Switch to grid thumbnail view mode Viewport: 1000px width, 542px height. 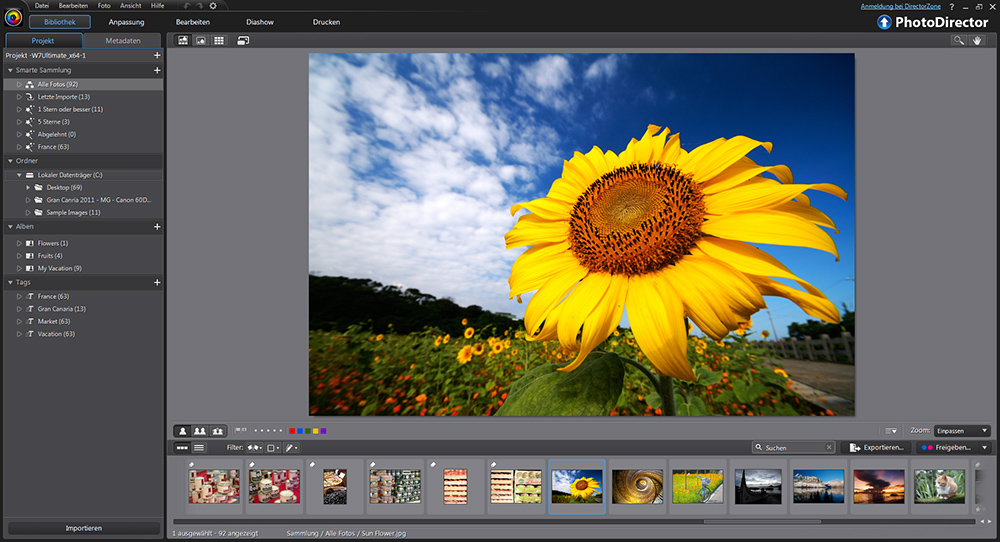[219, 40]
